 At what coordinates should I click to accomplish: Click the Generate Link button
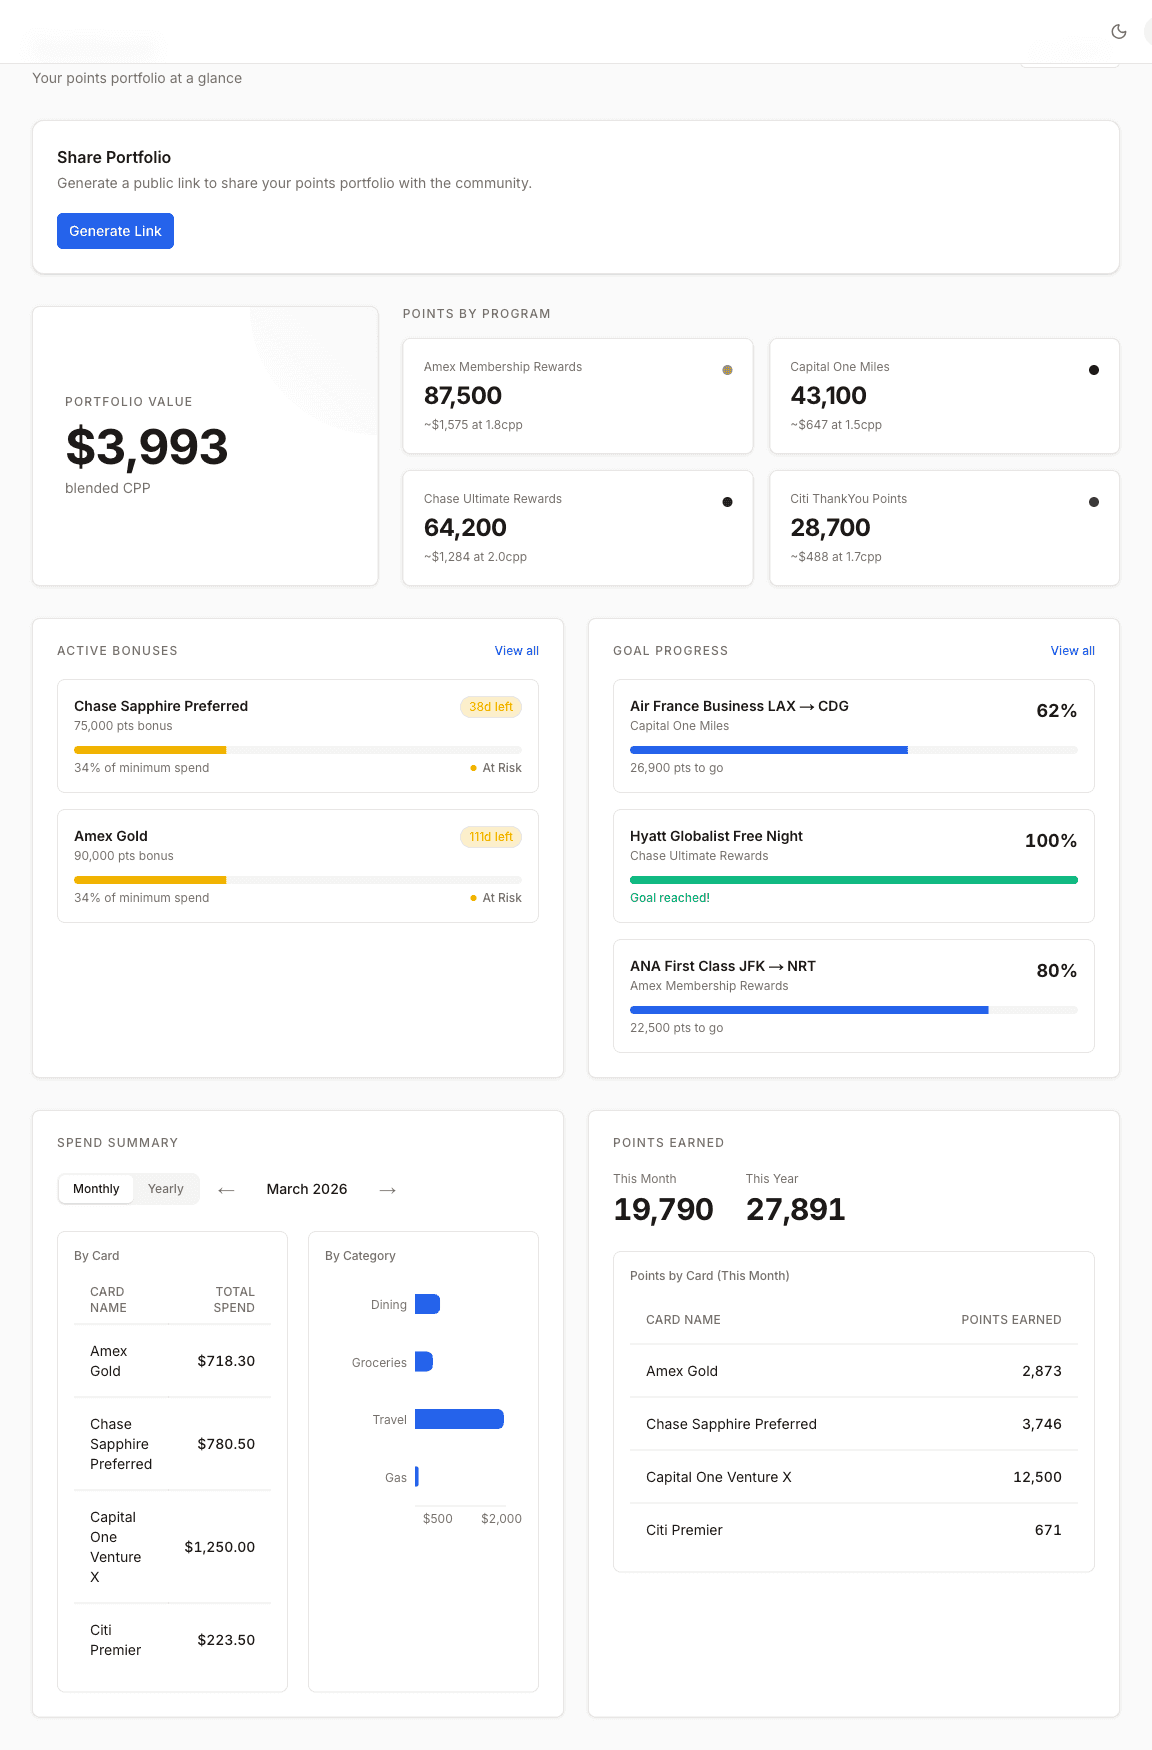[115, 231]
